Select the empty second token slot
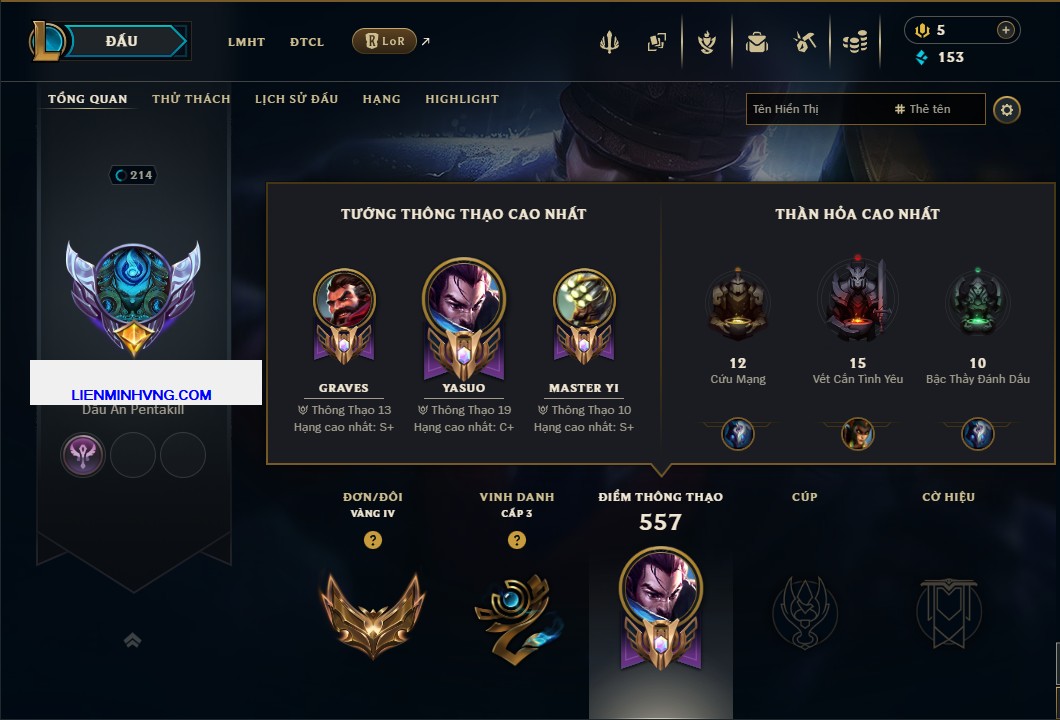The height and width of the screenshot is (720, 1060). [132, 455]
